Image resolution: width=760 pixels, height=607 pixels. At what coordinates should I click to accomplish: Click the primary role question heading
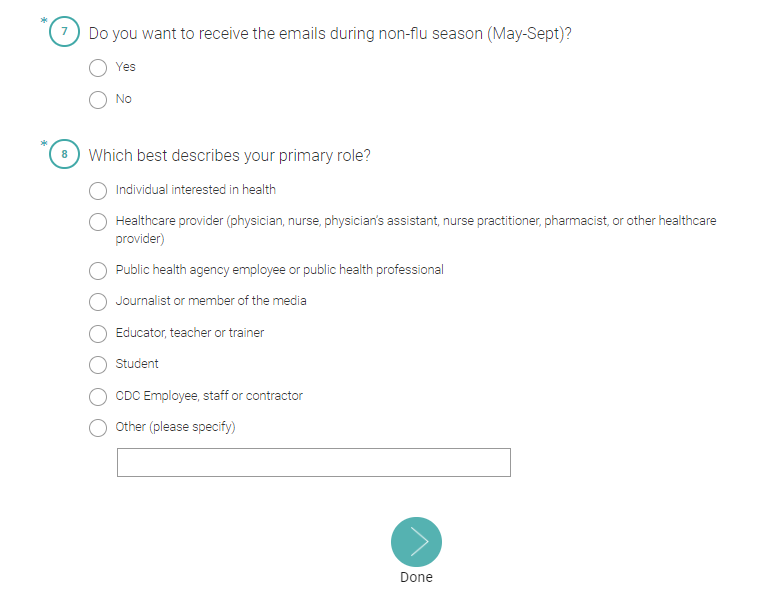pyautogui.click(x=229, y=155)
